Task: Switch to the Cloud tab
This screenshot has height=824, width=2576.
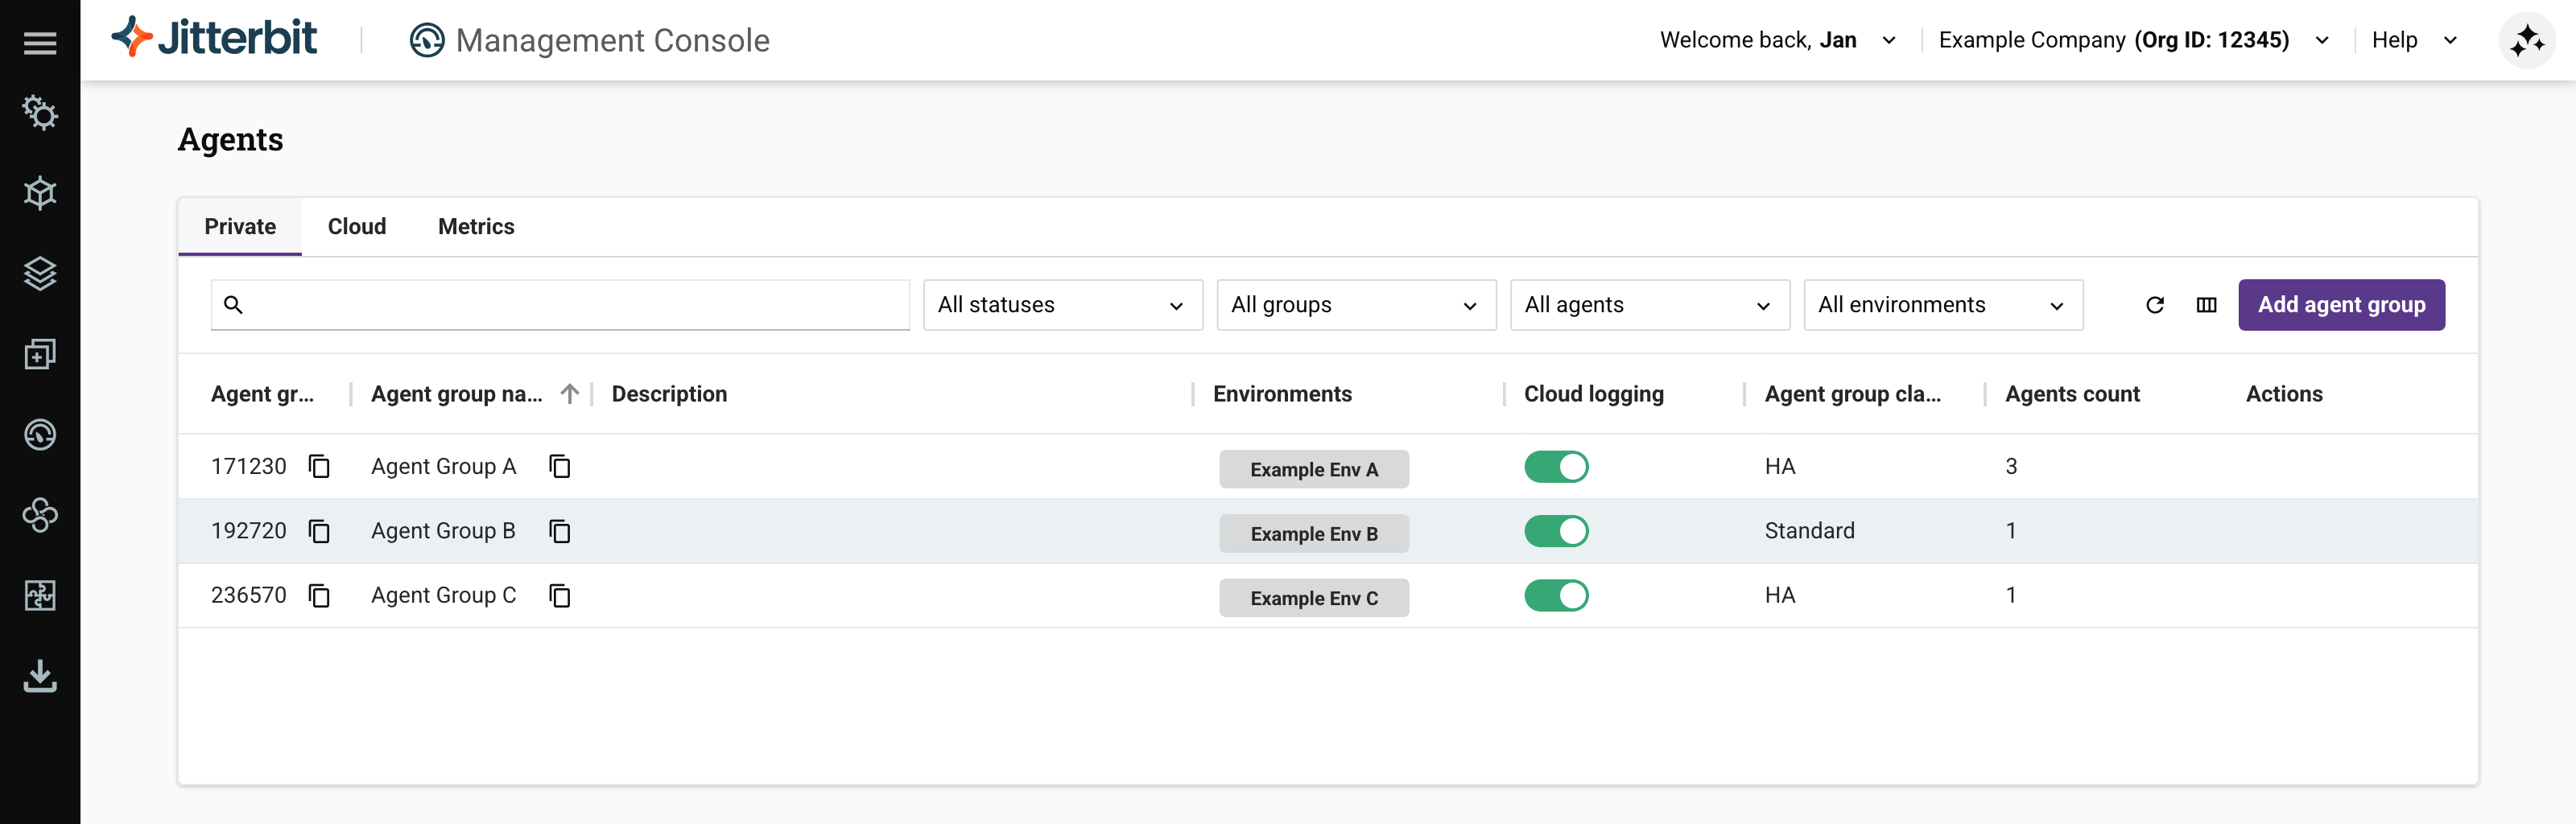Action: pos(357,227)
